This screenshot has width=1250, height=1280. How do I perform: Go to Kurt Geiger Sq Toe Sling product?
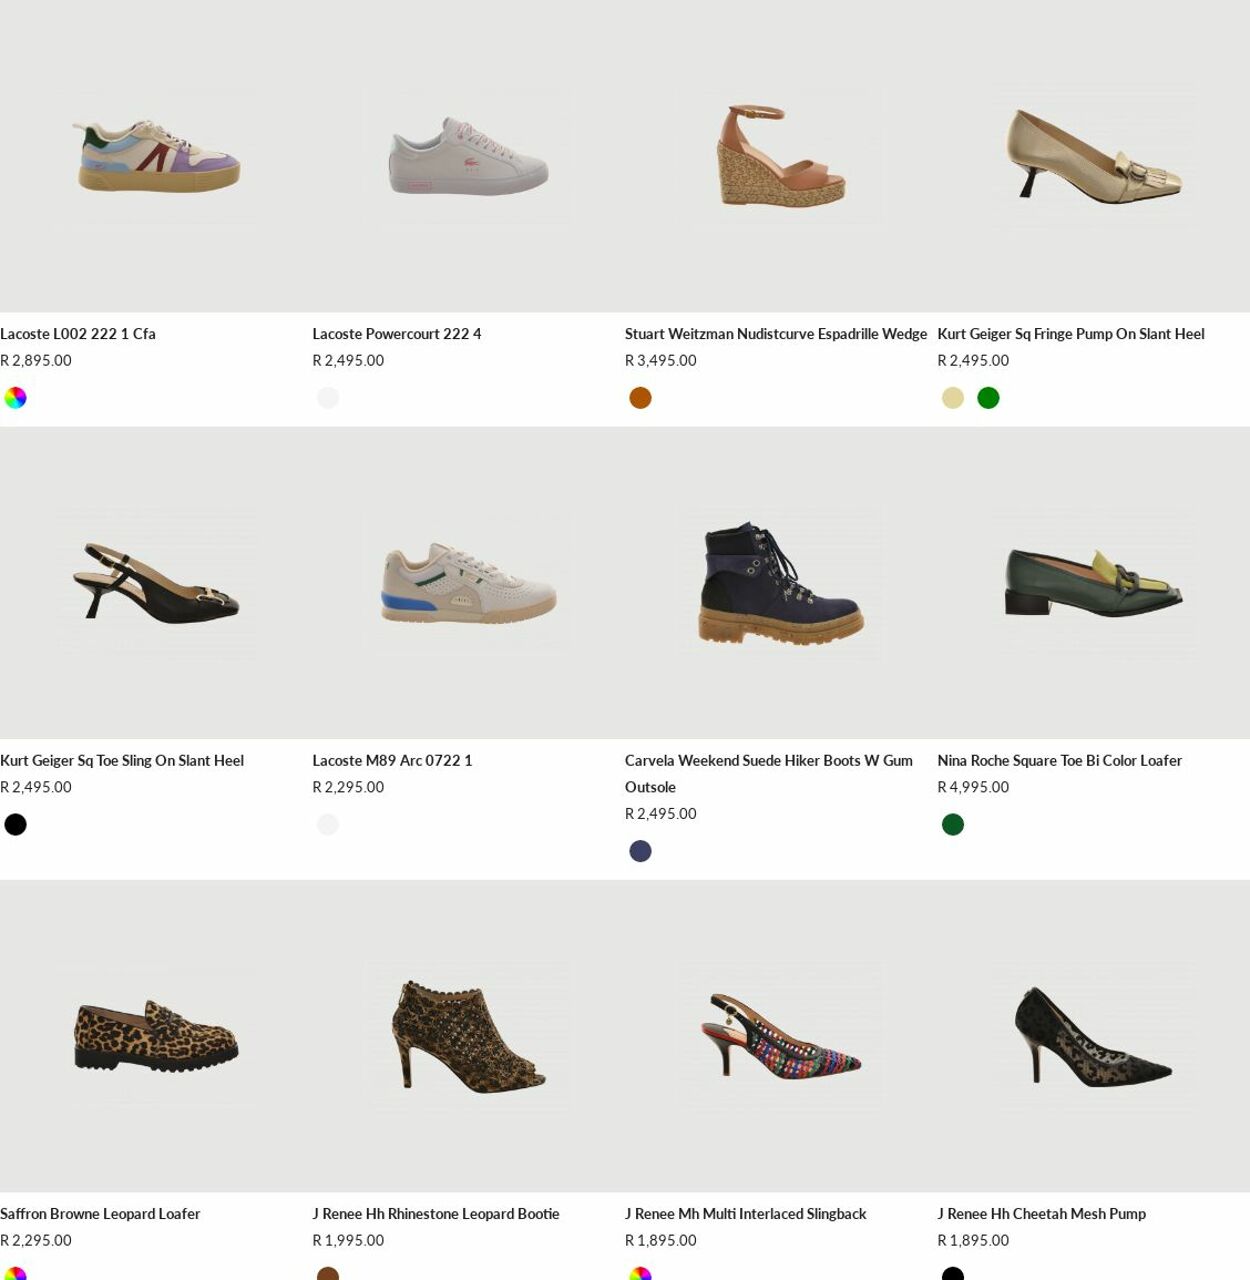(x=122, y=761)
